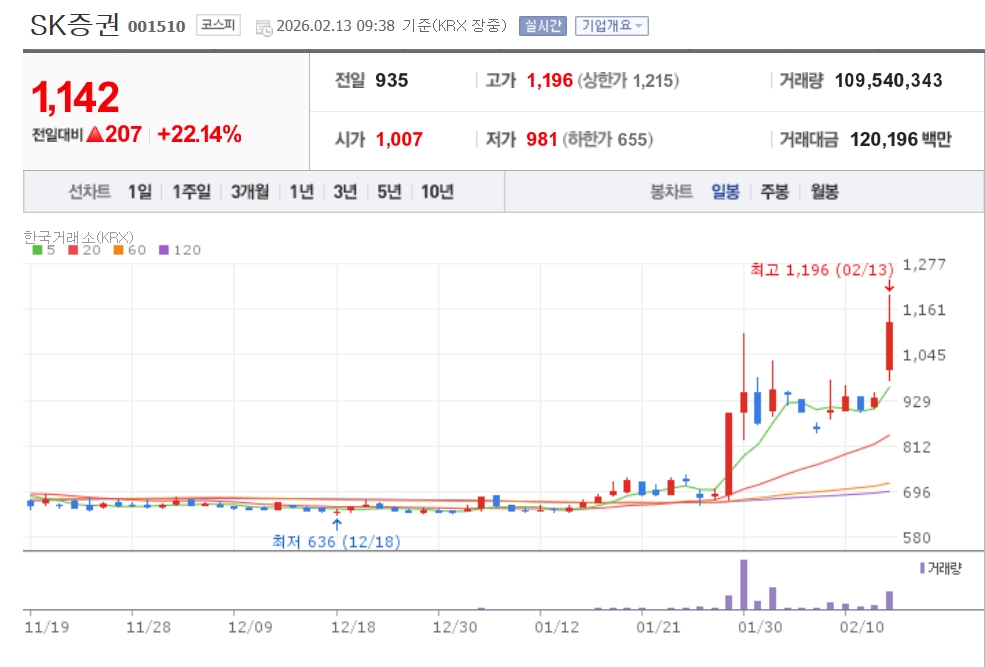Click the current price 1,142
The height and width of the screenshot is (667, 985).
tap(75, 97)
